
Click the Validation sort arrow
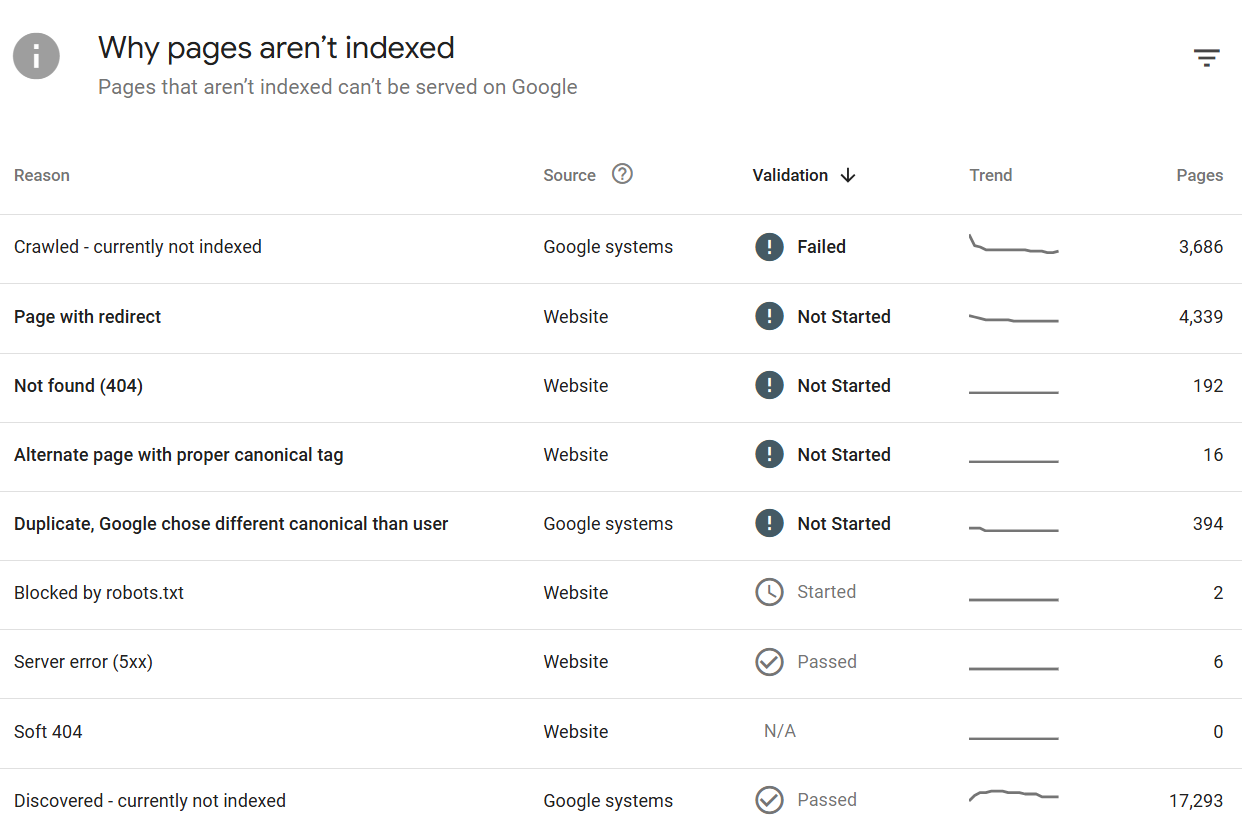[x=848, y=175]
